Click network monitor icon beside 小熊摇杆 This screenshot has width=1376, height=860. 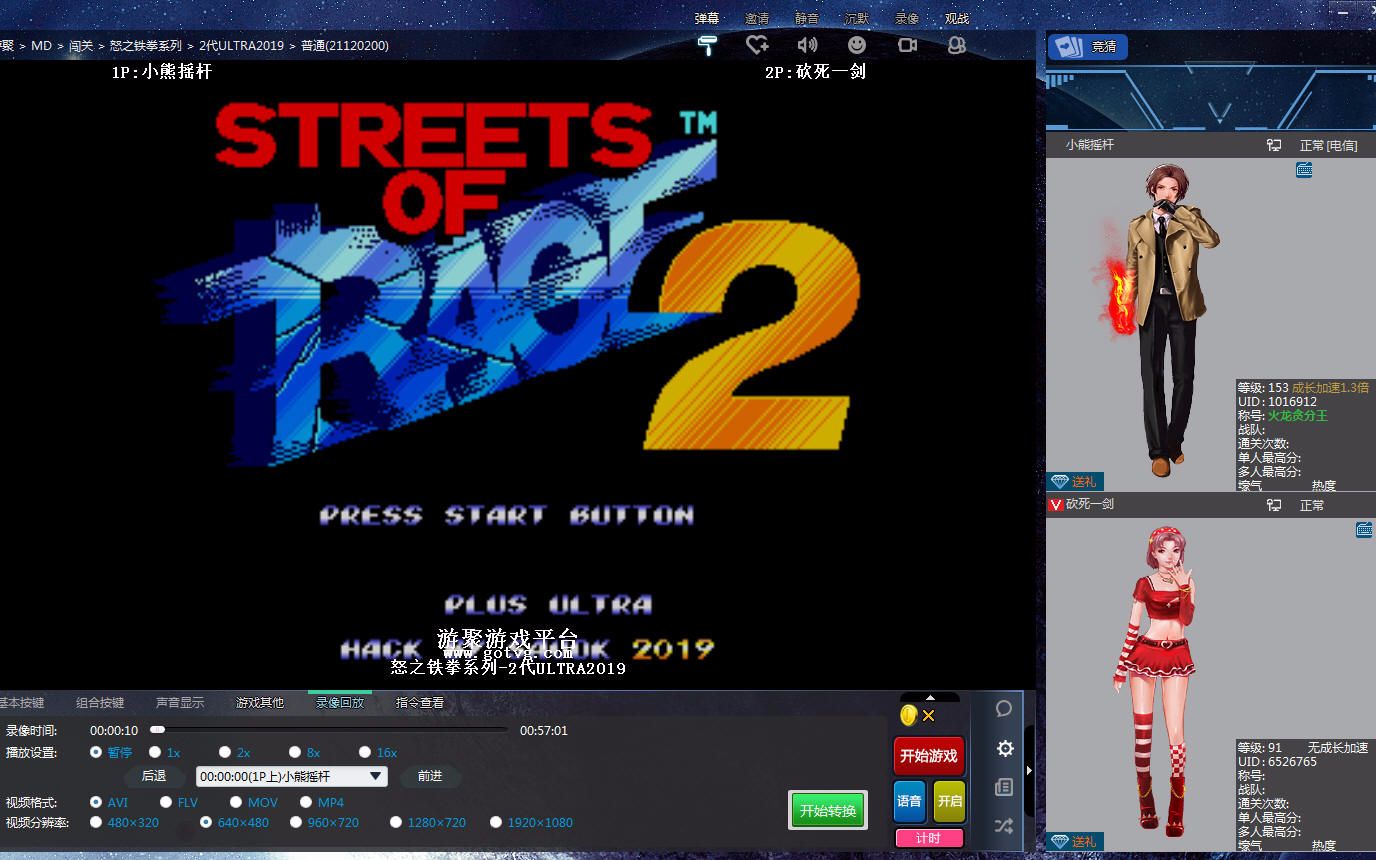pyautogui.click(x=1274, y=145)
